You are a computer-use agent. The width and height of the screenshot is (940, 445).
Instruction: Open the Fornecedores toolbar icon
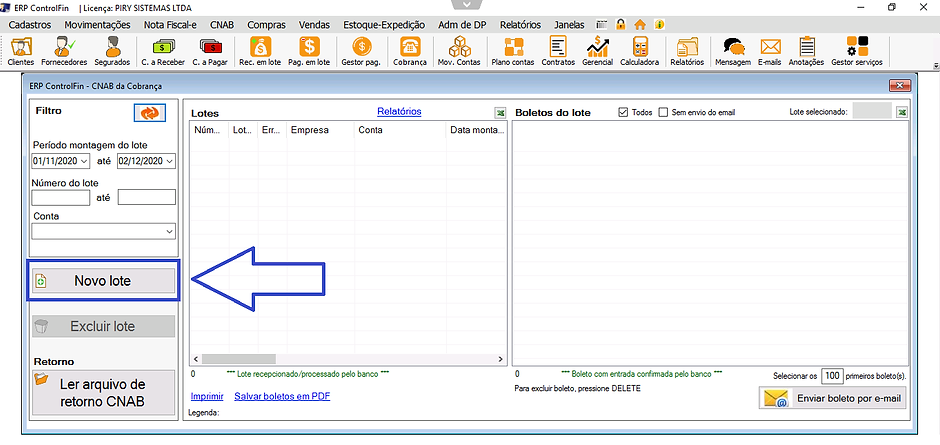coord(64,51)
